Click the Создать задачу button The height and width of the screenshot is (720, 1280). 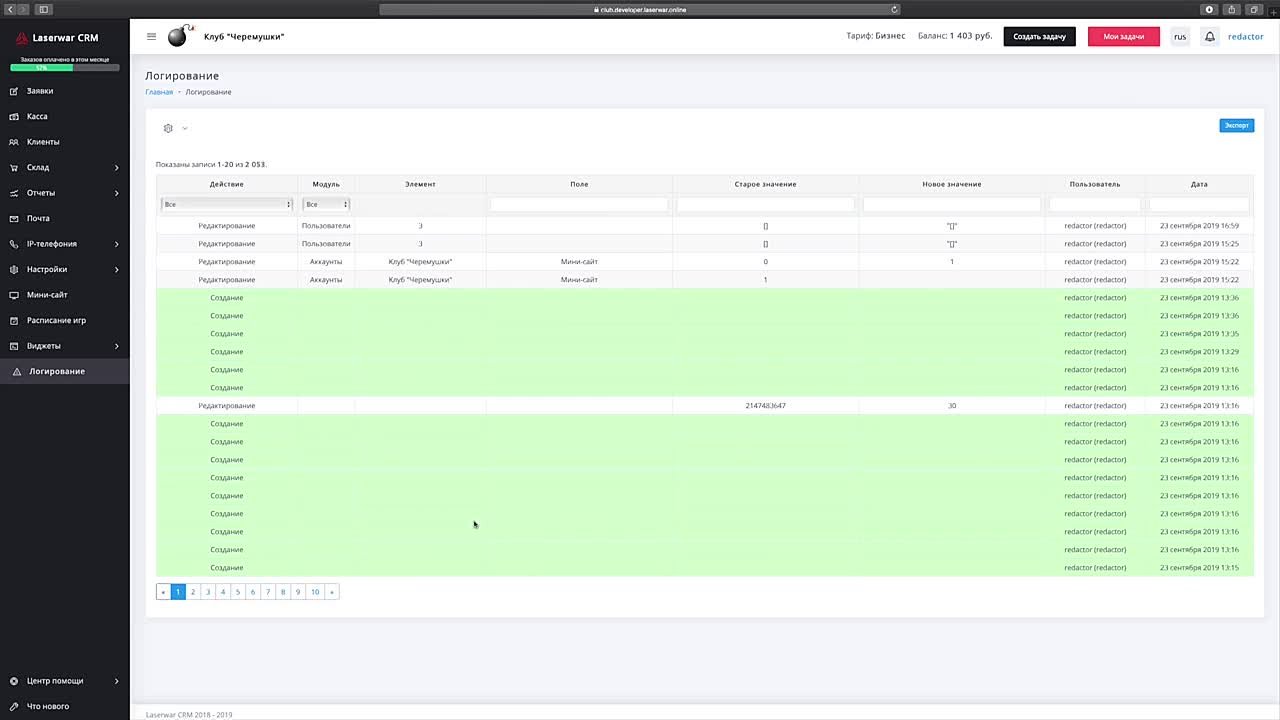click(1039, 37)
